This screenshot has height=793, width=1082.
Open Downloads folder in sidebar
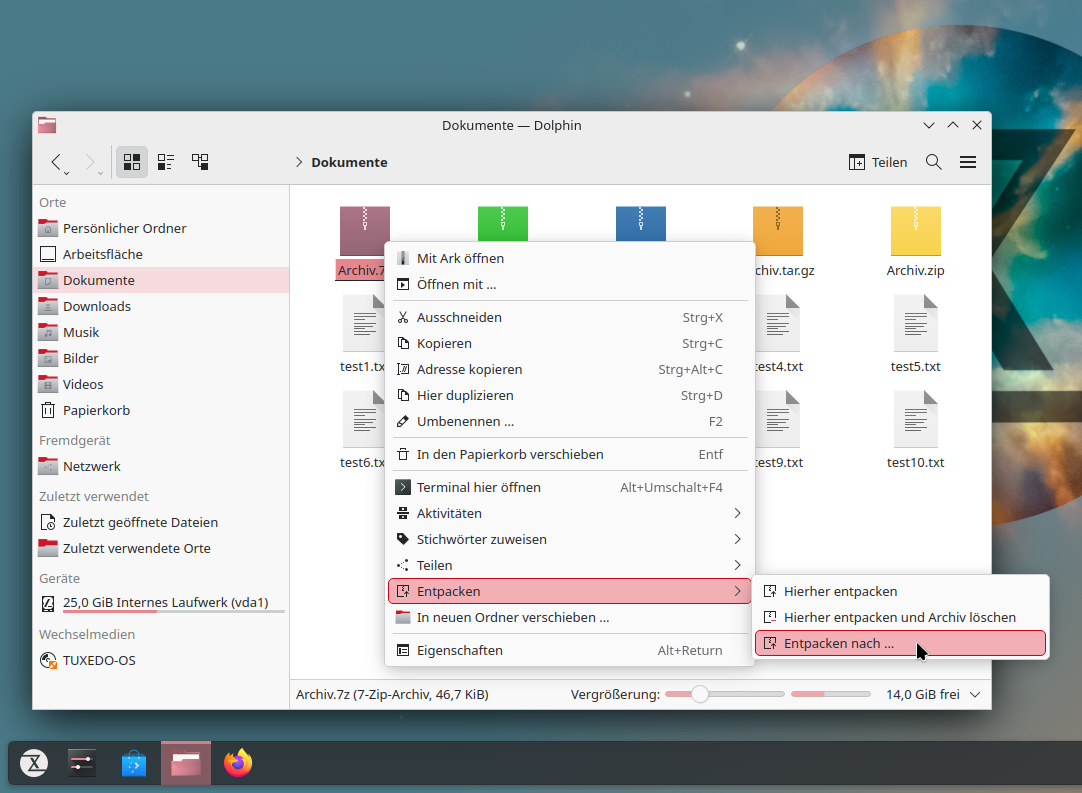coord(161,306)
